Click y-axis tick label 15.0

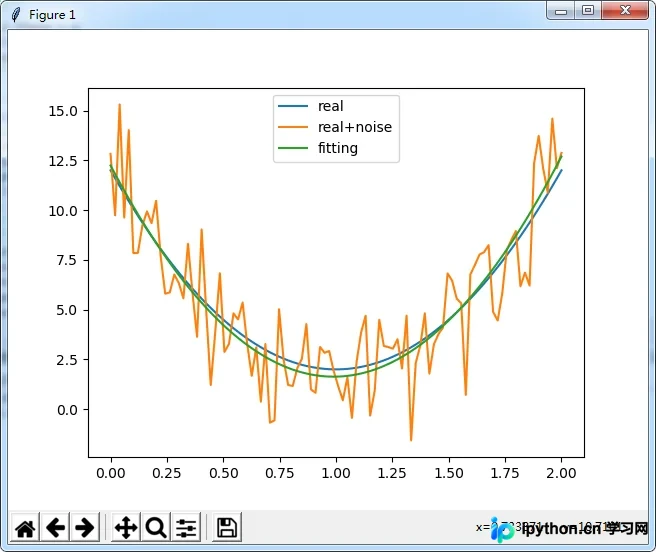click(63, 111)
